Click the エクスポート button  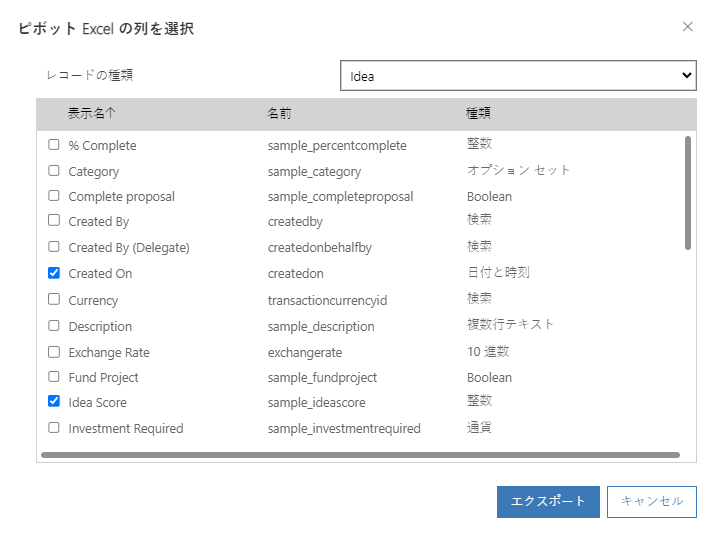tap(548, 501)
